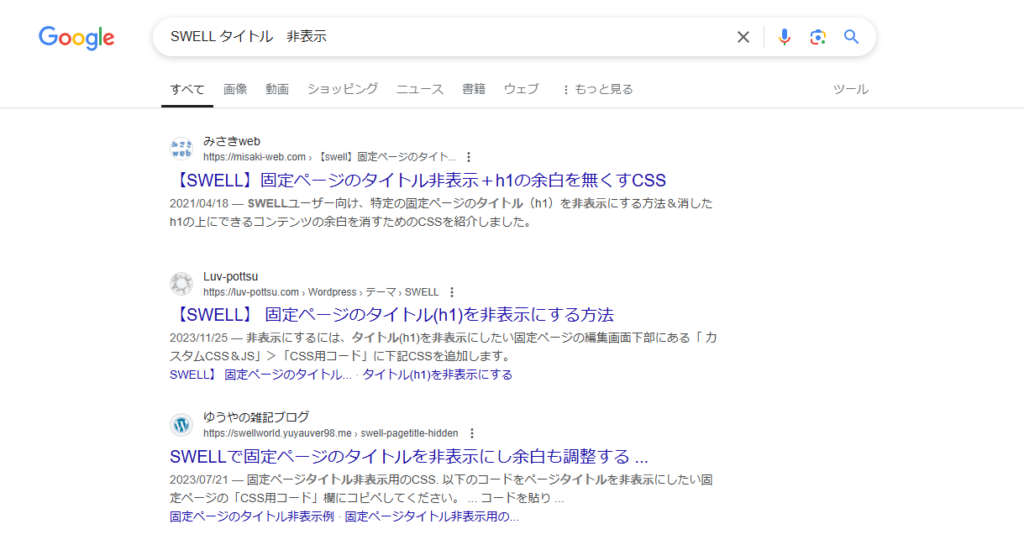Open the 書籍 tab
This screenshot has width=1024, height=545.
473,89
